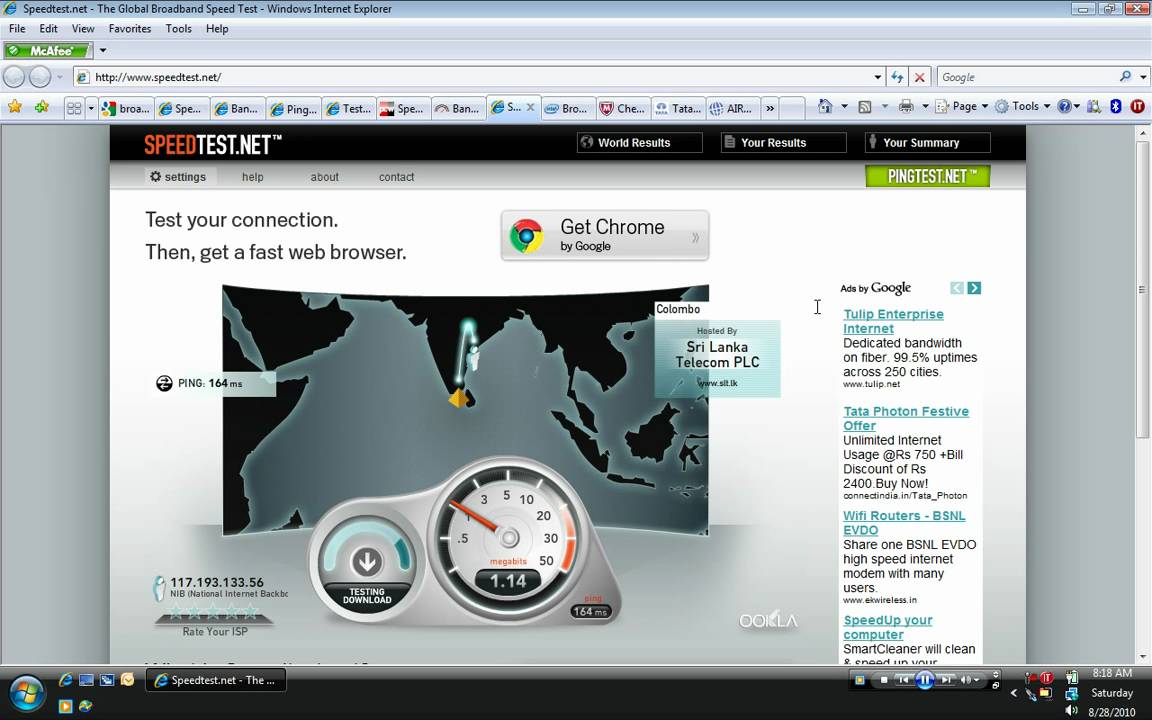
Task: Open the Page menu dropdown
Action: pos(962,107)
